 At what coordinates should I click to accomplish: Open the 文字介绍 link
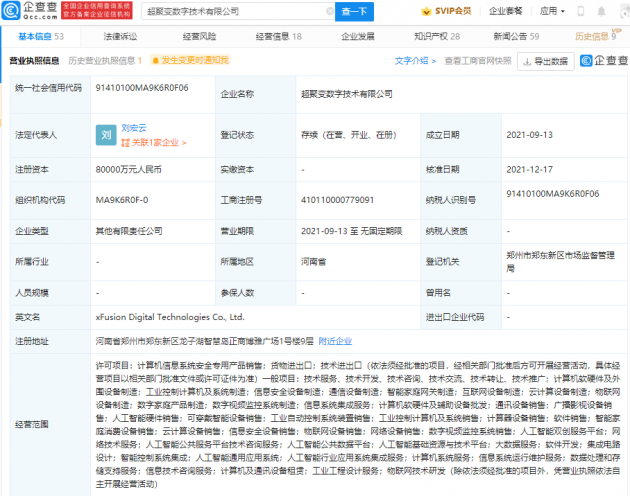click(415, 61)
